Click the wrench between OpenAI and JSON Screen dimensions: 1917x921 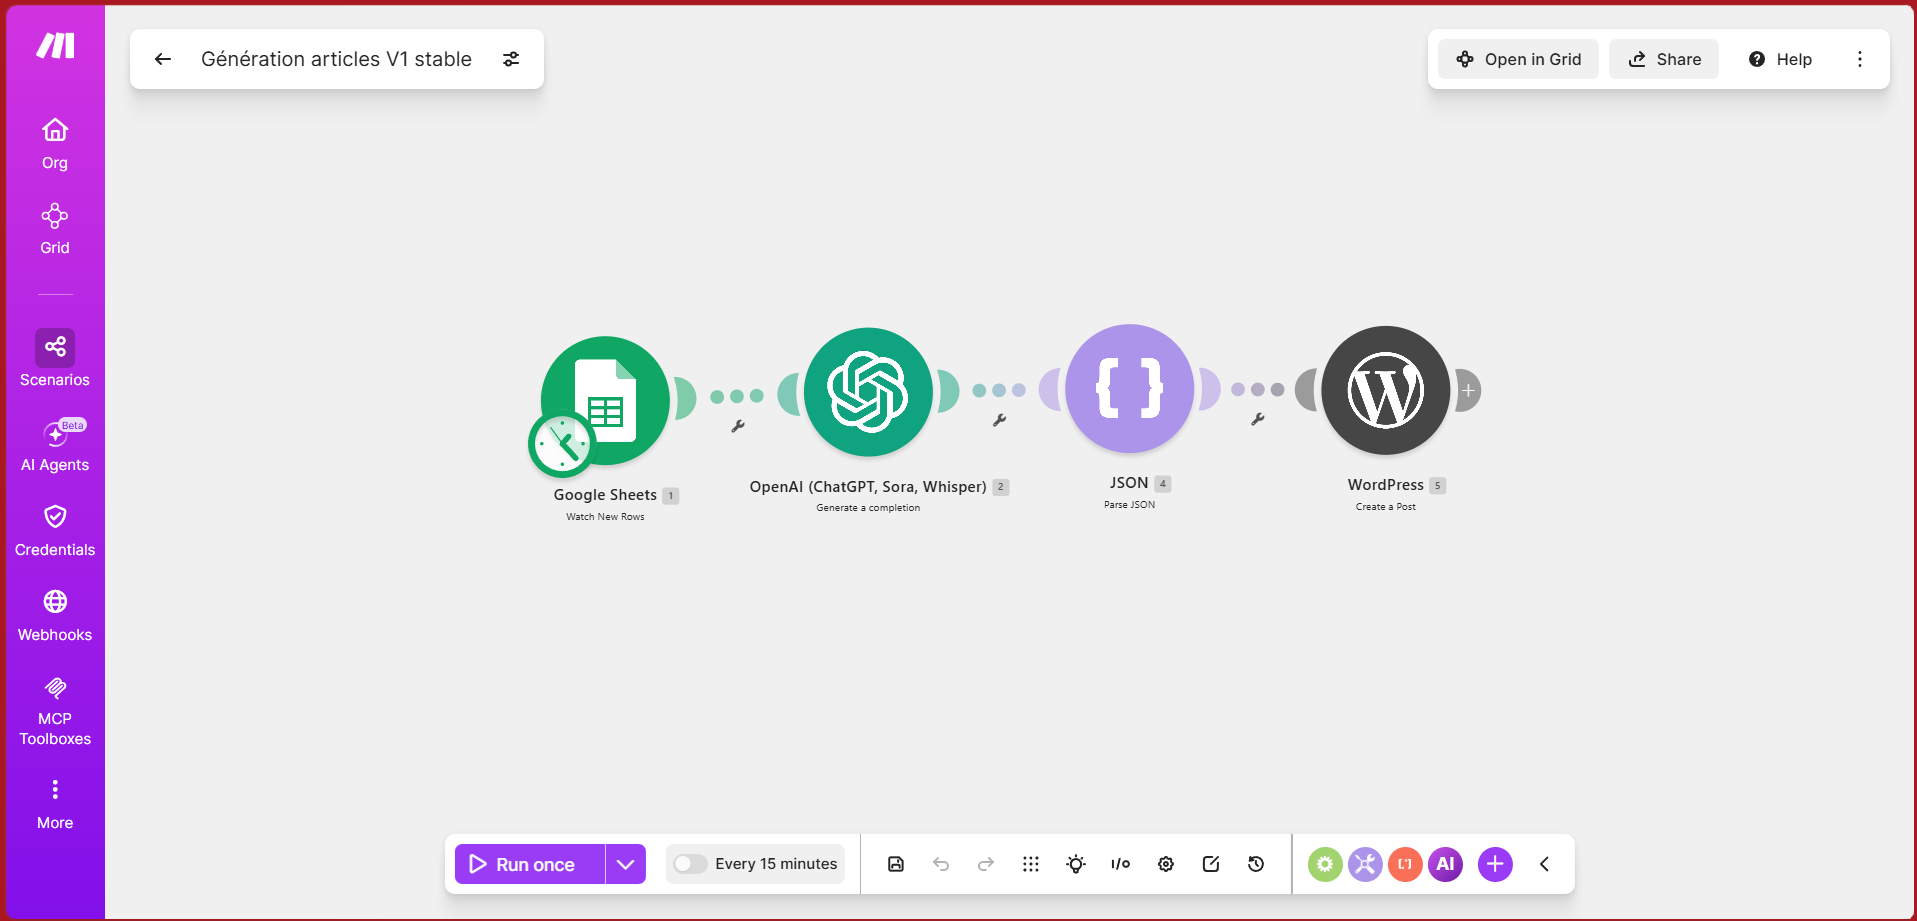[x=999, y=420]
